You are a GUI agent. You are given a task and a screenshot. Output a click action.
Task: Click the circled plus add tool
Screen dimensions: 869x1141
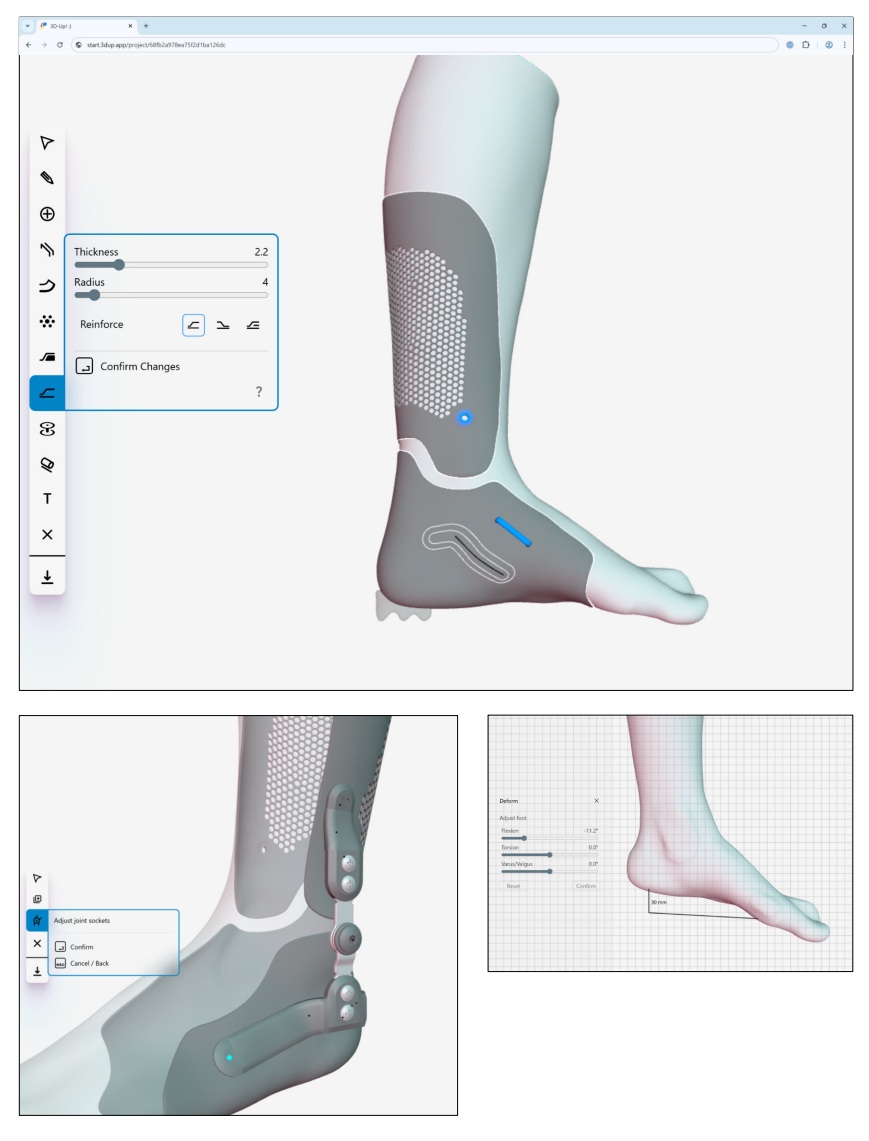(47, 214)
